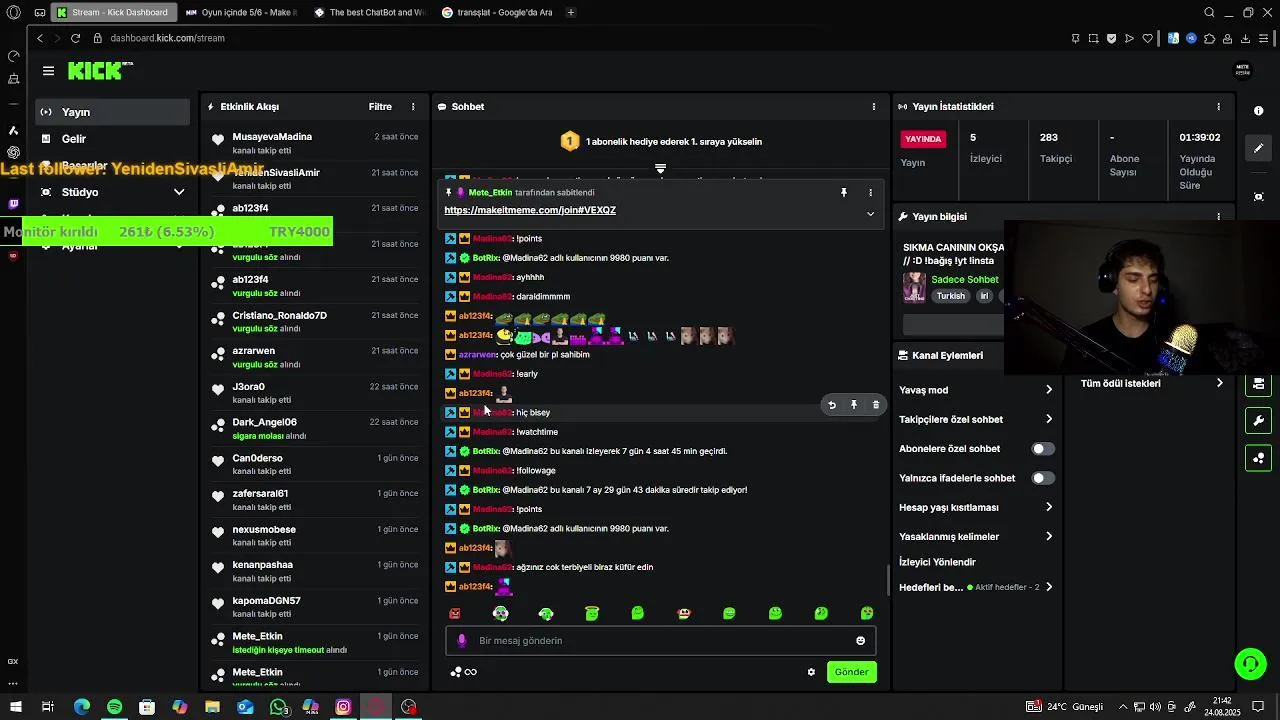Expand Hedefleri belirle active goals

click(976, 587)
